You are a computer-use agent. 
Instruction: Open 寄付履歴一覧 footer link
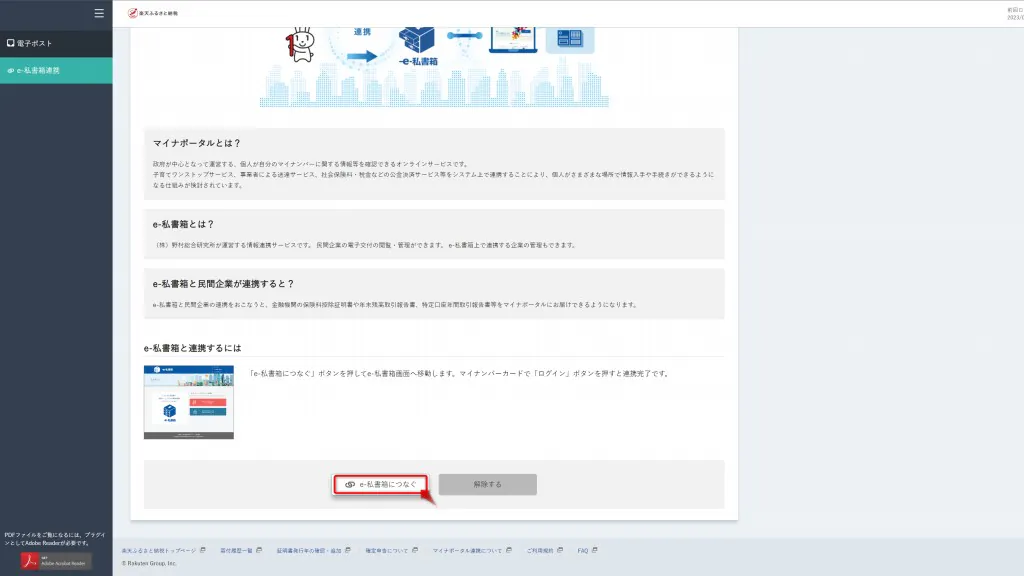pos(236,550)
